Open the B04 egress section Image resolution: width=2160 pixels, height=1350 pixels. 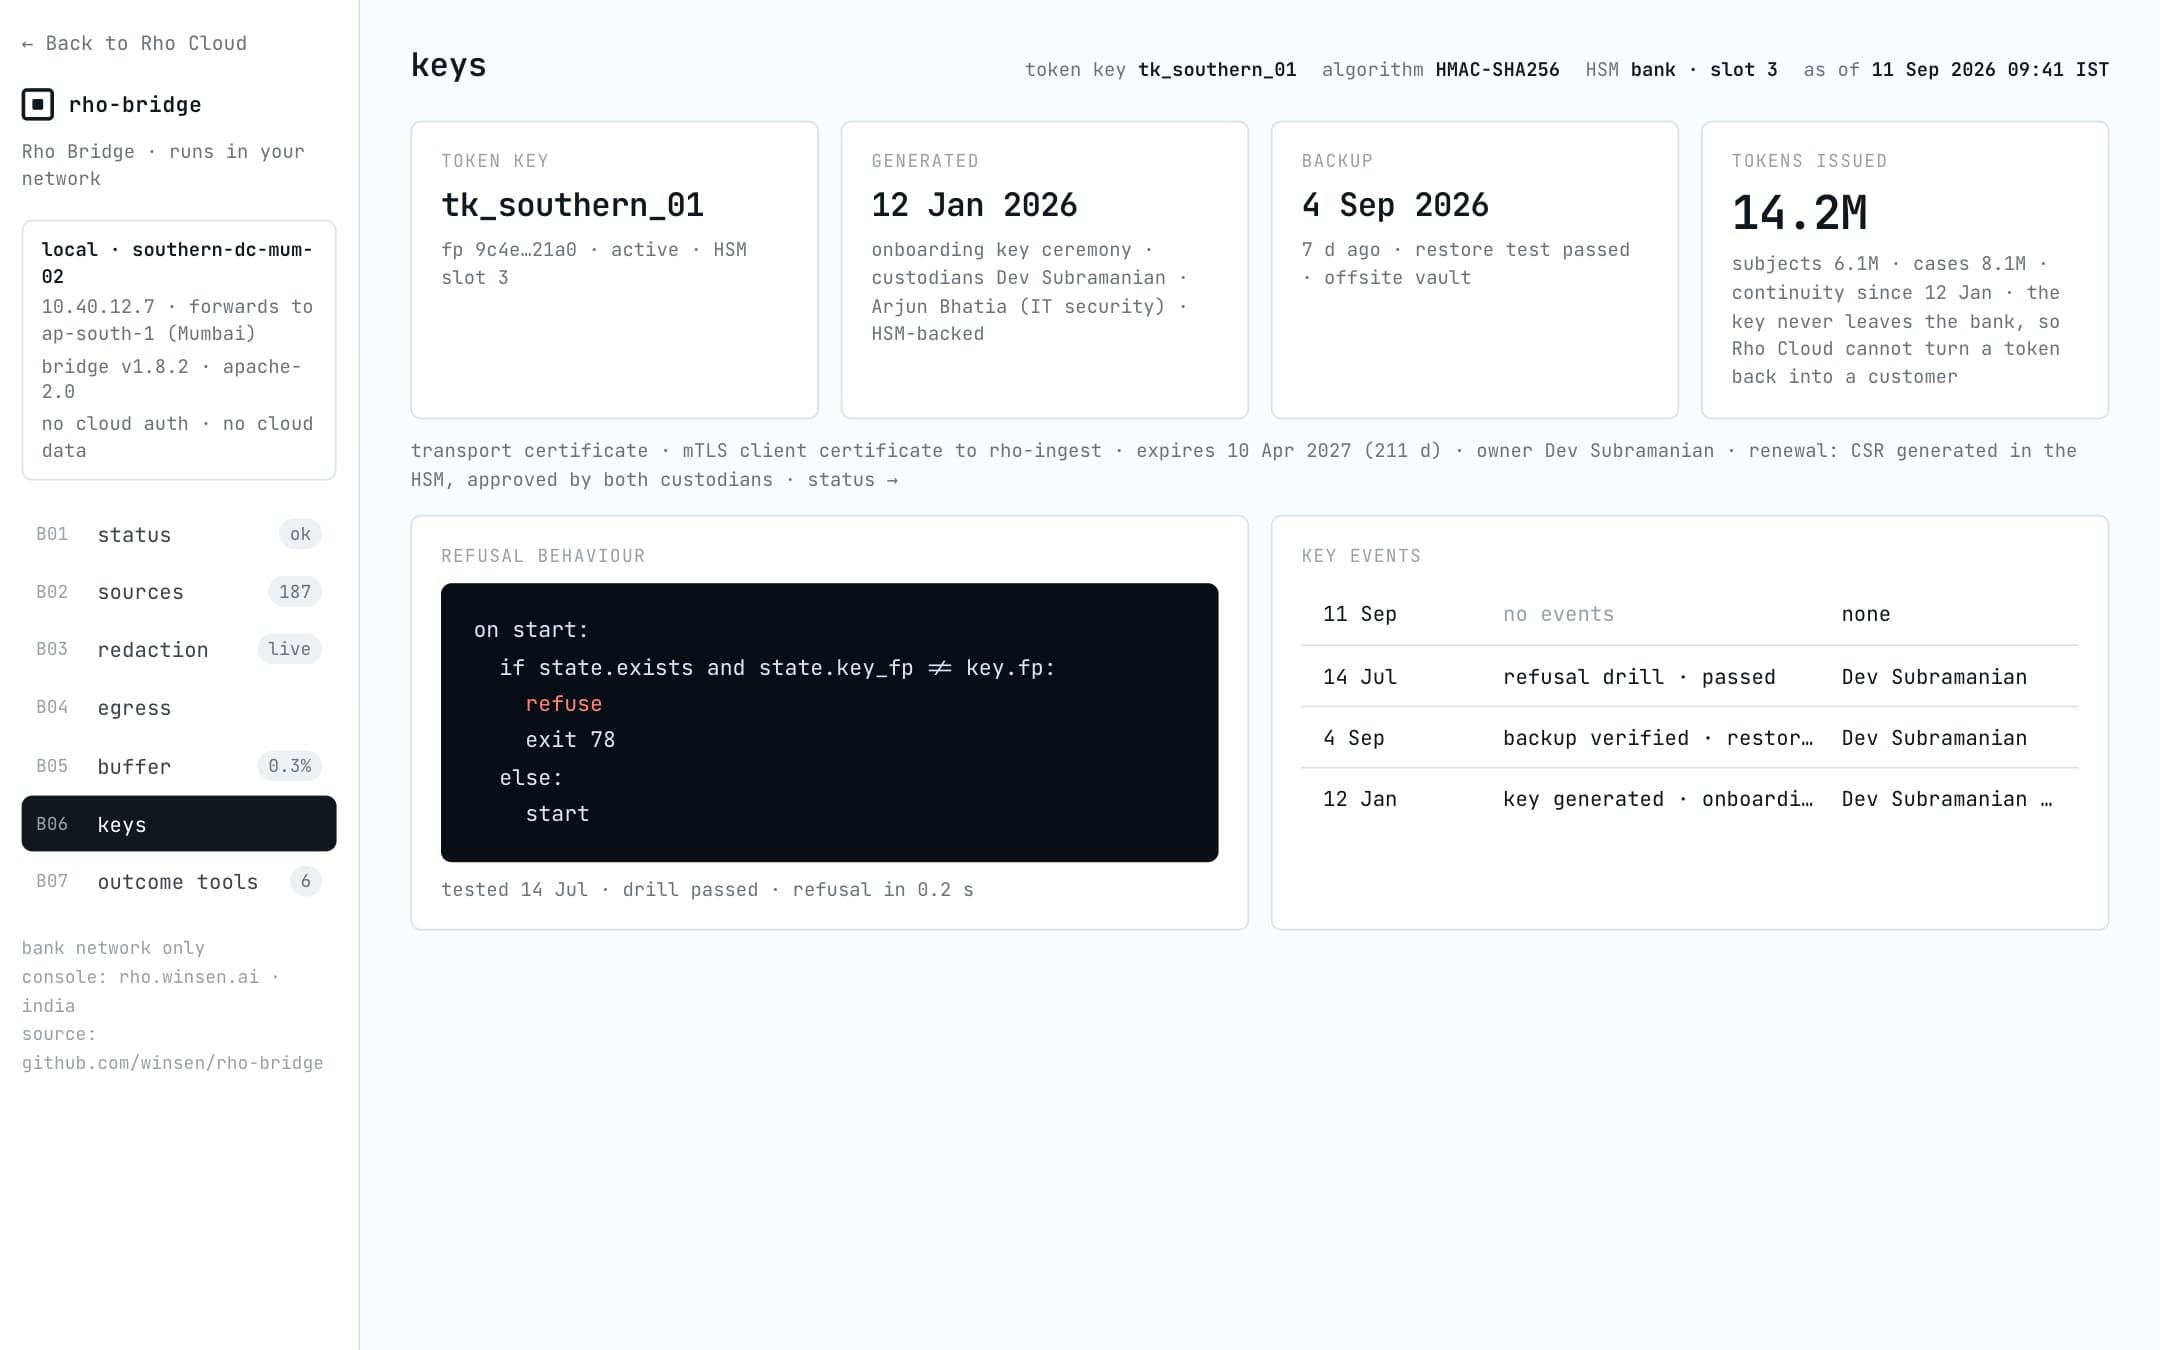pos(179,707)
